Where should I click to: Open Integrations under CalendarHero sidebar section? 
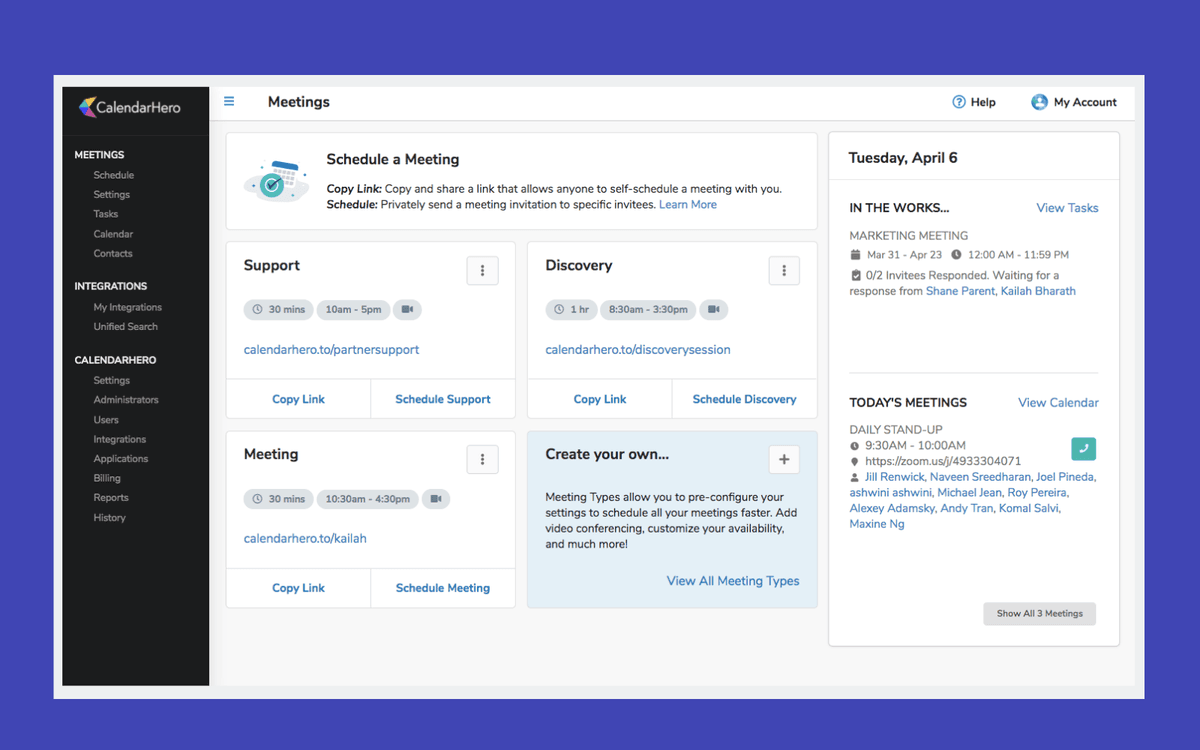click(120, 440)
